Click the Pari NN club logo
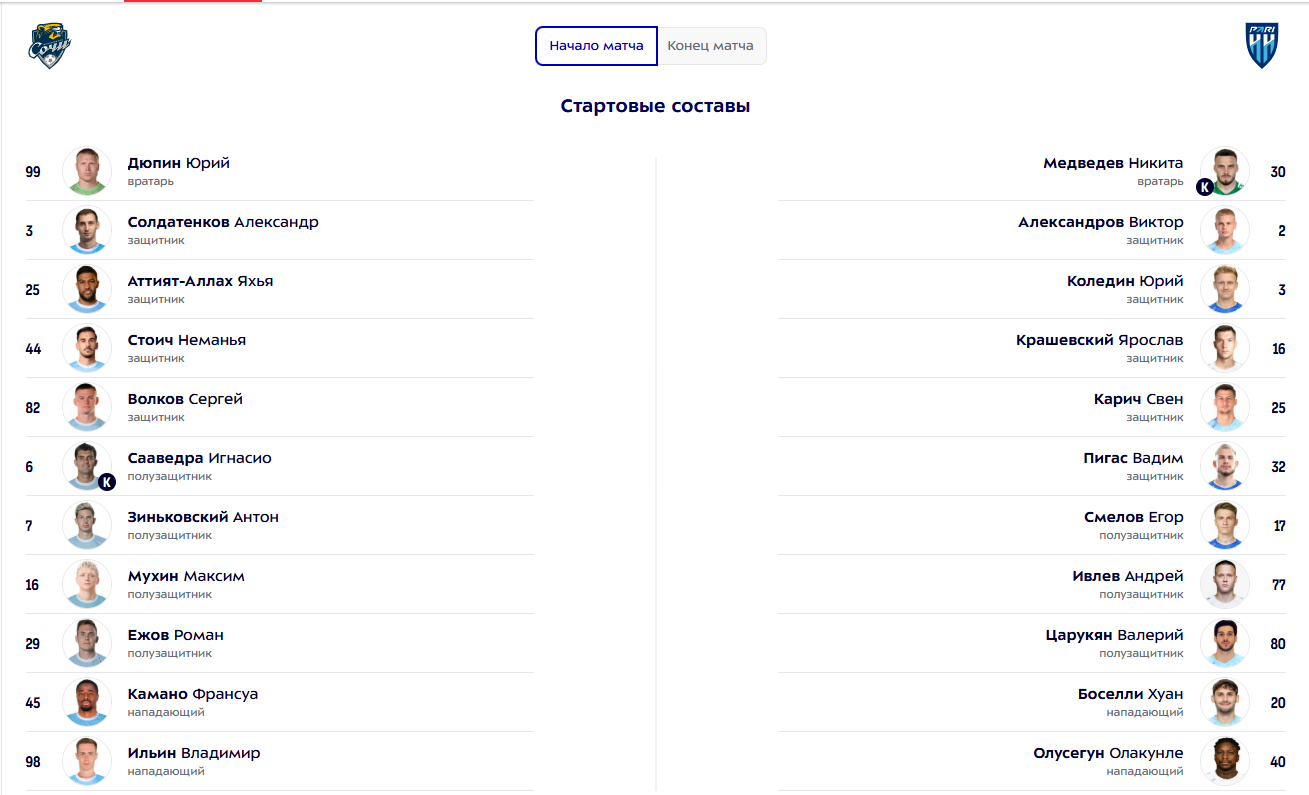This screenshot has height=795, width=1309. point(1261,46)
